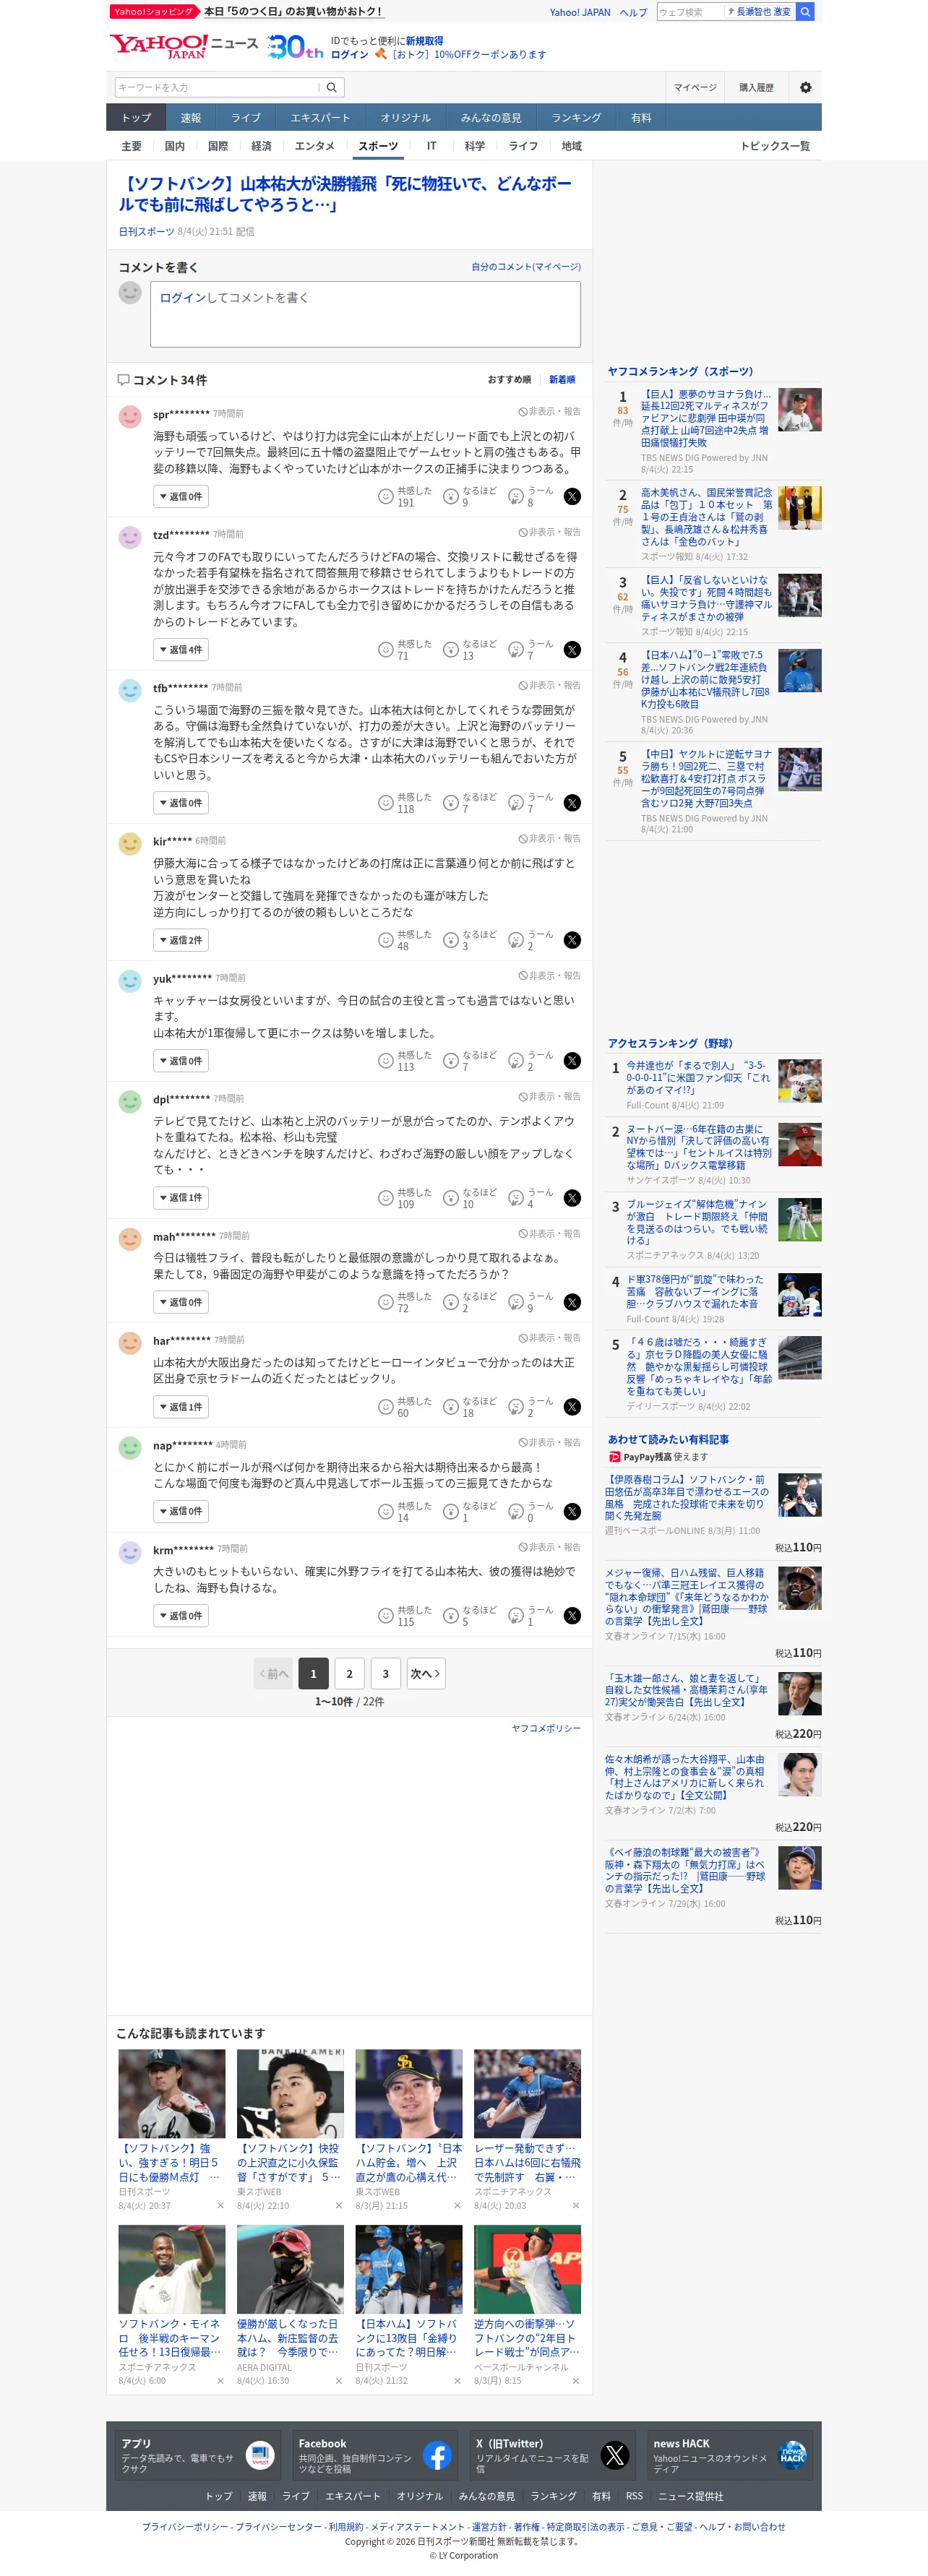Toggle うーん on tfb's comment

[x=531, y=803]
